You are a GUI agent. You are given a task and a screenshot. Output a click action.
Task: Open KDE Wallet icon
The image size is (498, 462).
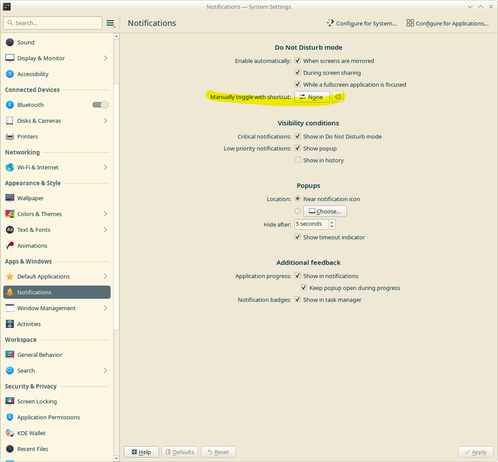[10, 433]
